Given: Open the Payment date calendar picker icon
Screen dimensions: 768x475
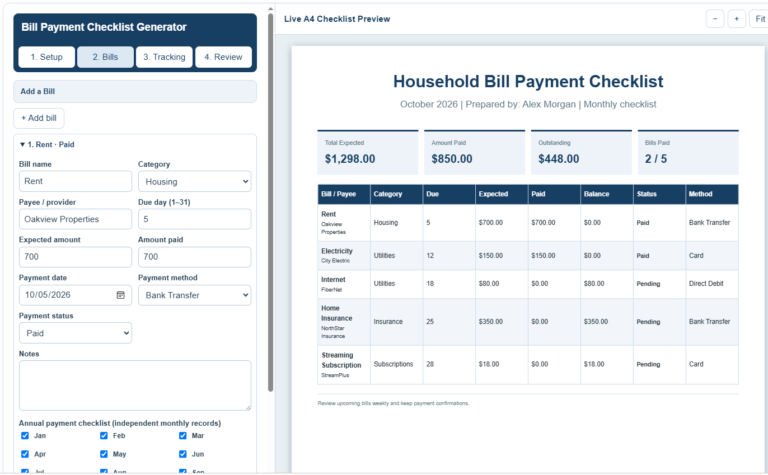Looking at the screenshot, I should point(120,295).
